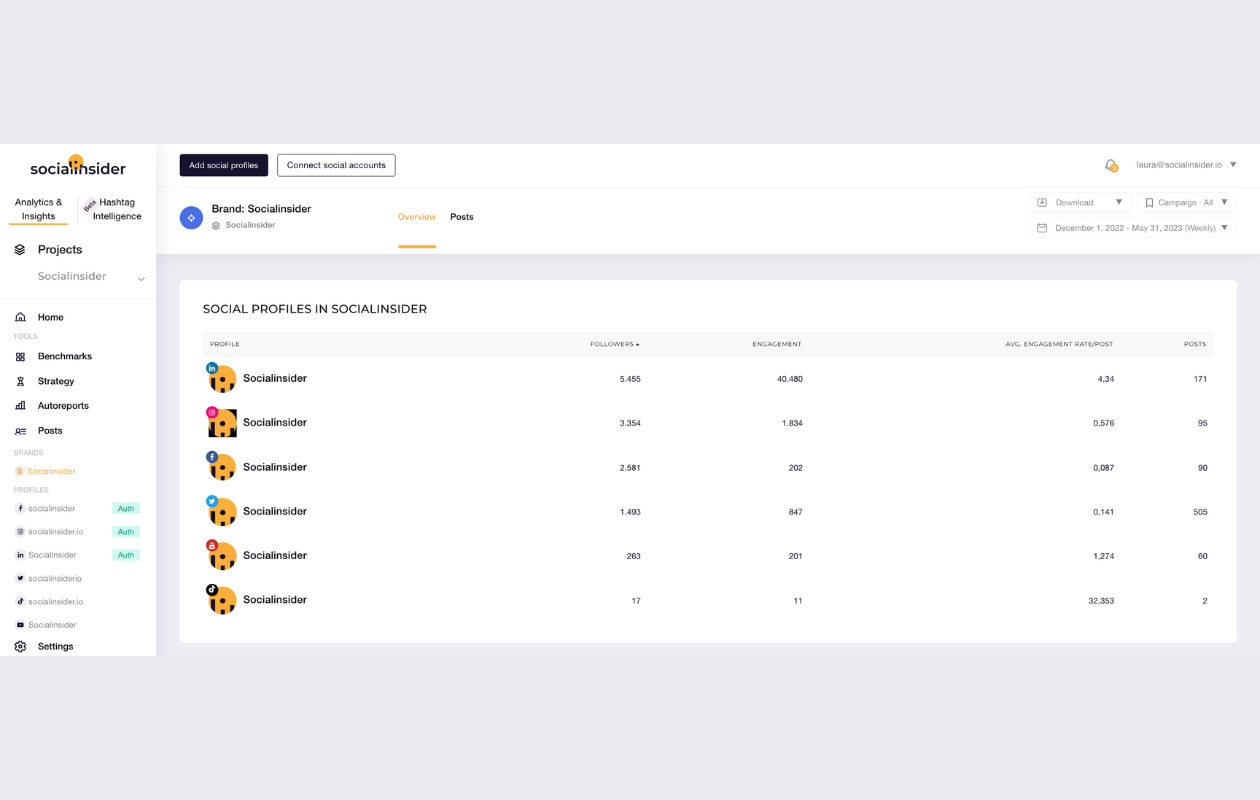Click the Facebook Socialinsider profile avatar
This screenshot has height=800, width=1260.
(221, 467)
